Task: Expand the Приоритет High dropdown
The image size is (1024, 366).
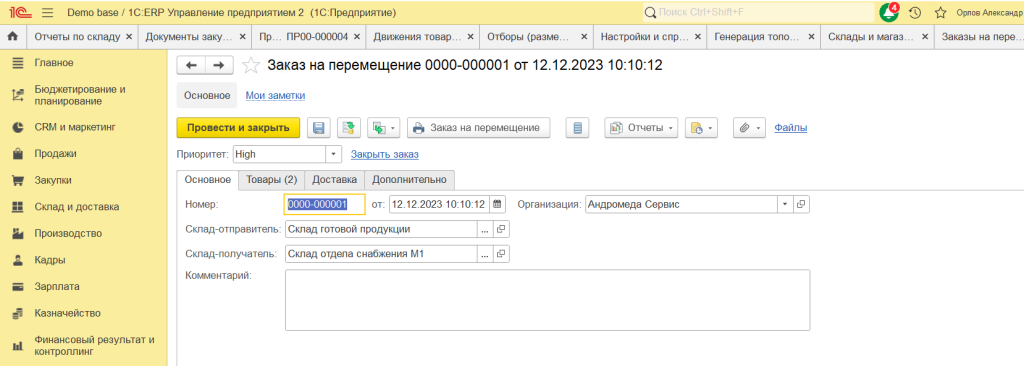Action: (x=334, y=154)
